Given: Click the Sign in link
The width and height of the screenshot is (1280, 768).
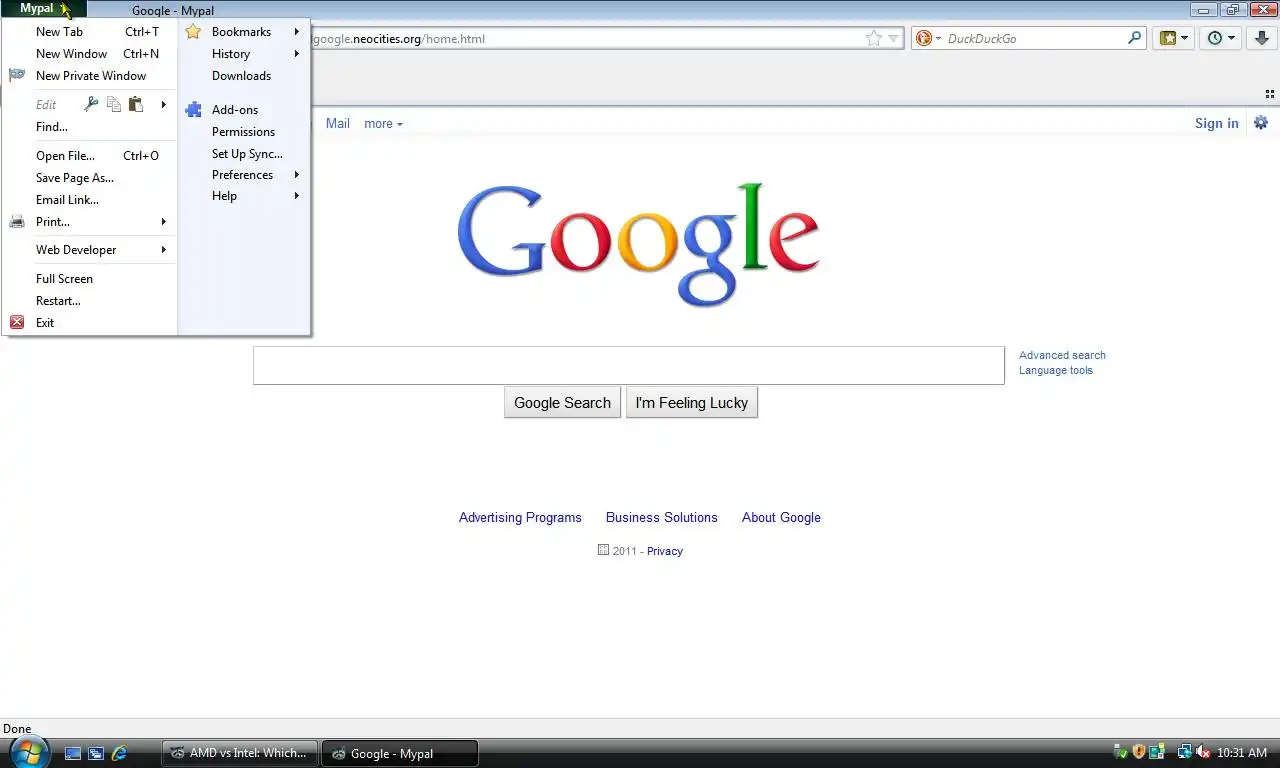Looking at the screenshot, I should tap(1216, 123).
